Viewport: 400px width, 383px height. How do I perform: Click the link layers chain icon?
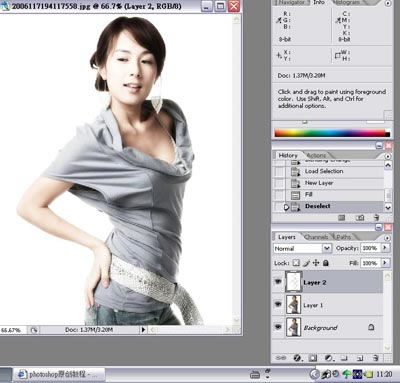coord(281,358)
